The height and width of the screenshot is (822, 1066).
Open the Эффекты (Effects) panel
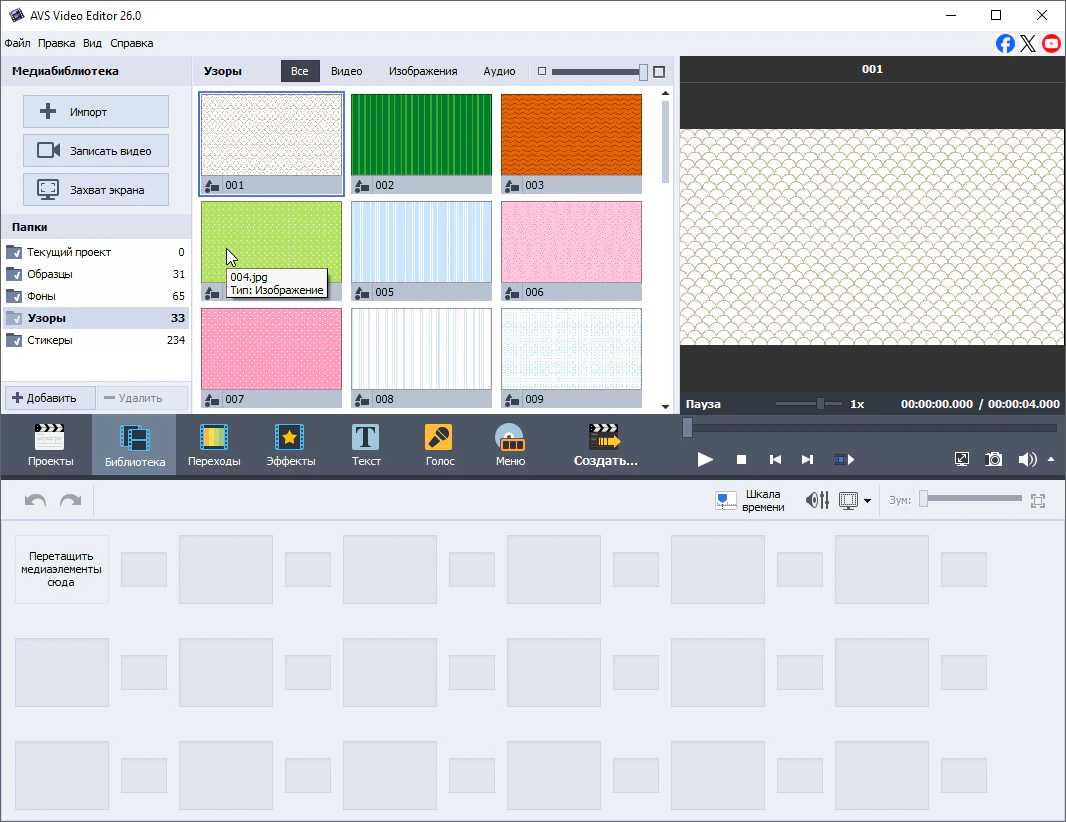tap(290, 445)
